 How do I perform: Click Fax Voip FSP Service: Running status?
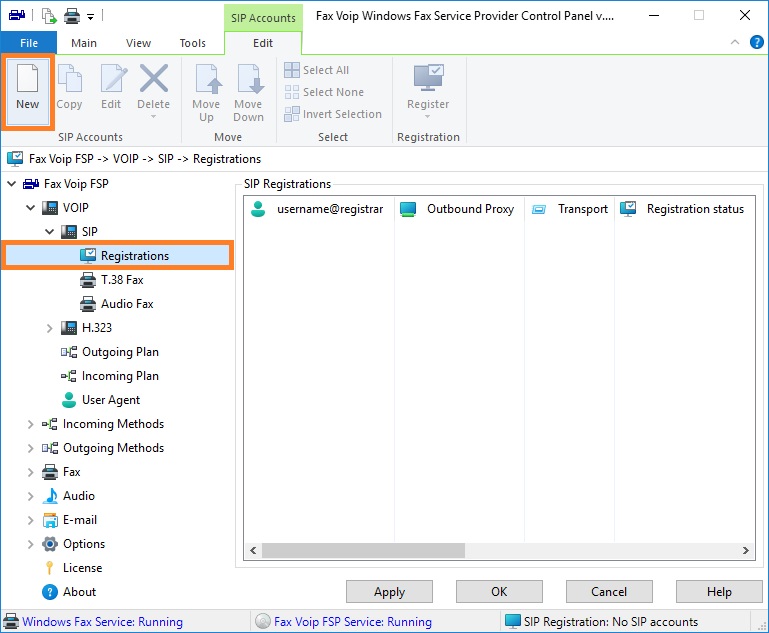(x=353, y=622)
